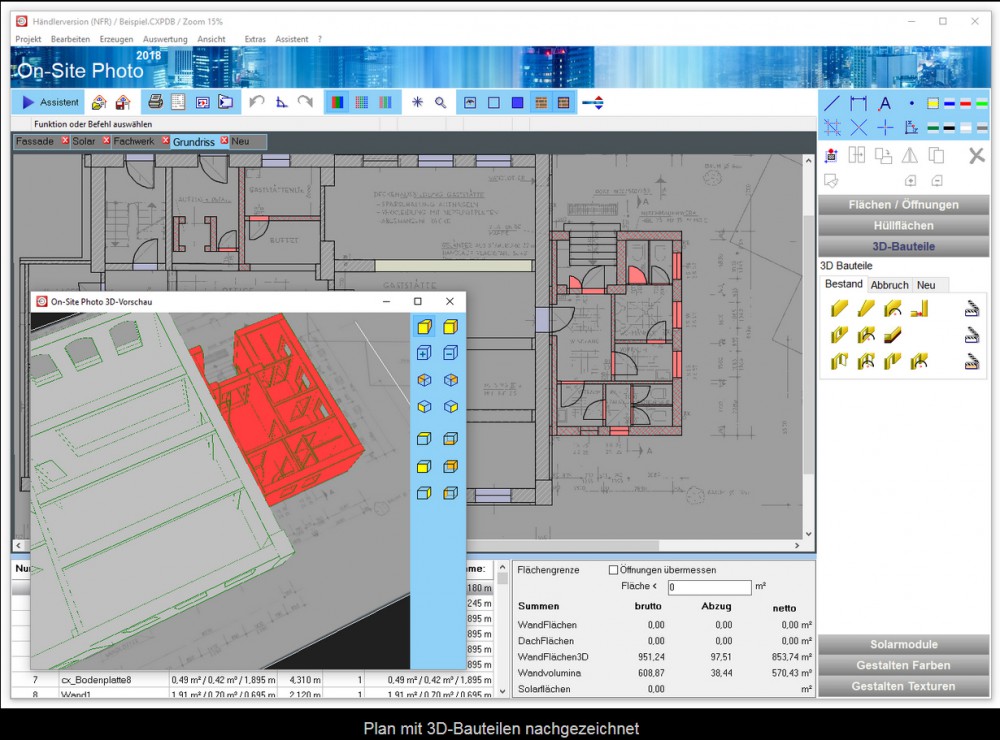1000x740 pixels.
Task: Choose the bright green line color swatch
Action: [982, 103]
